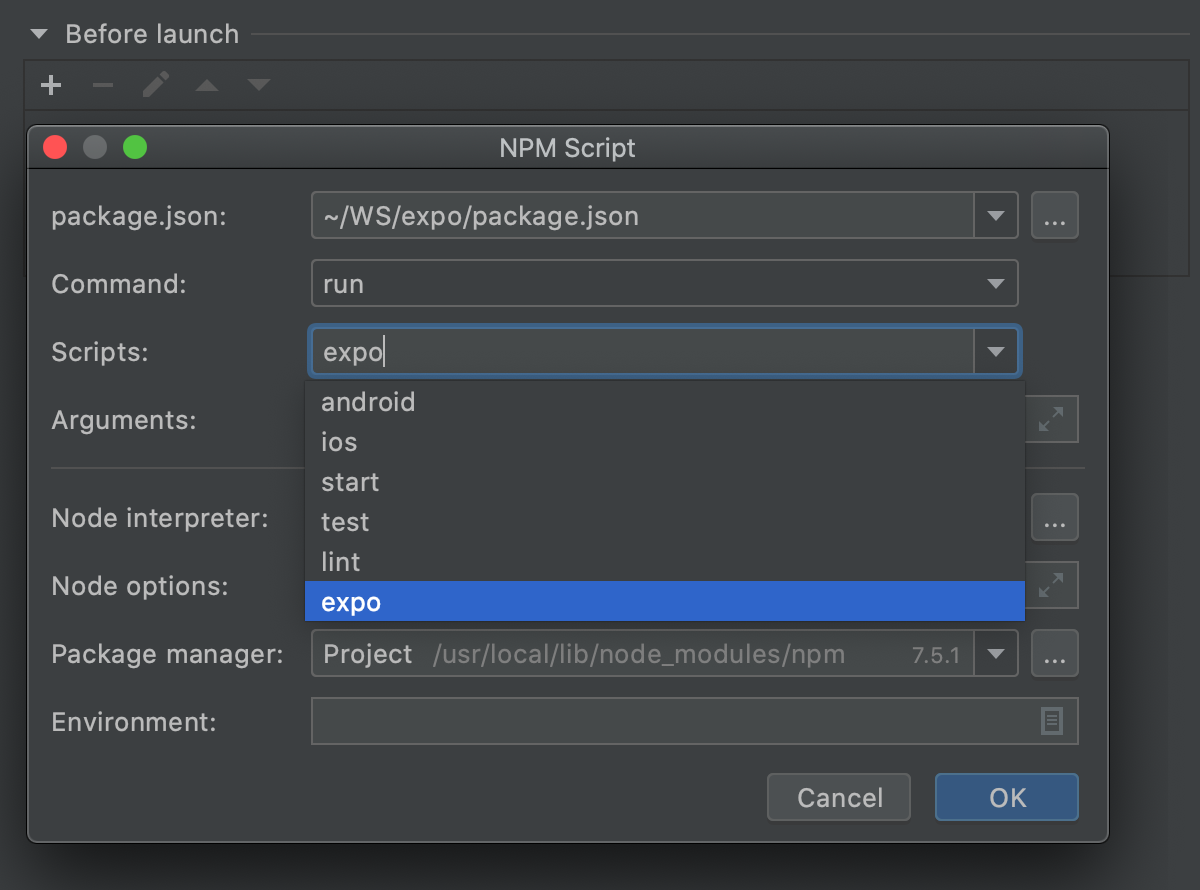This screenshot has width=1200, height=890.
Task: Confirm the dialog with OK
Action: [x=1006, y=797]
